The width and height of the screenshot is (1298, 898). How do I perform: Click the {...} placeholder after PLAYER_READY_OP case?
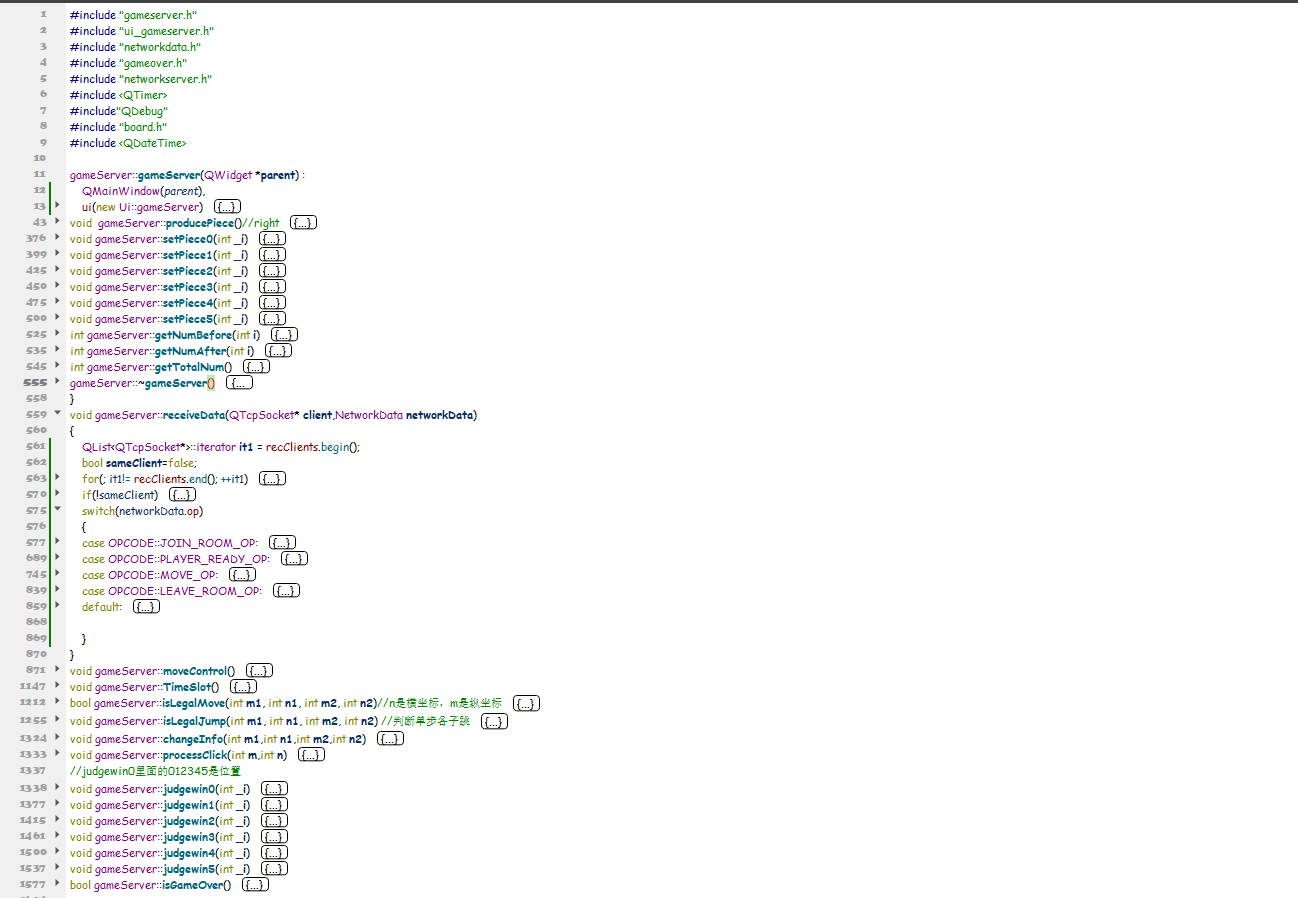294,559
